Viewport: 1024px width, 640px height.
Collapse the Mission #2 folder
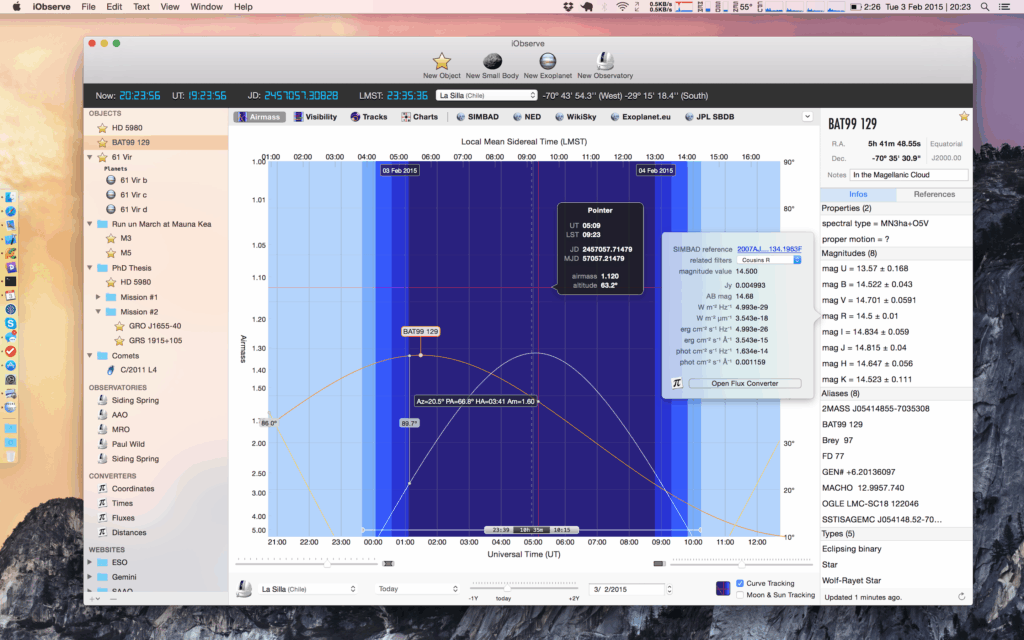(x=99, y=312)
